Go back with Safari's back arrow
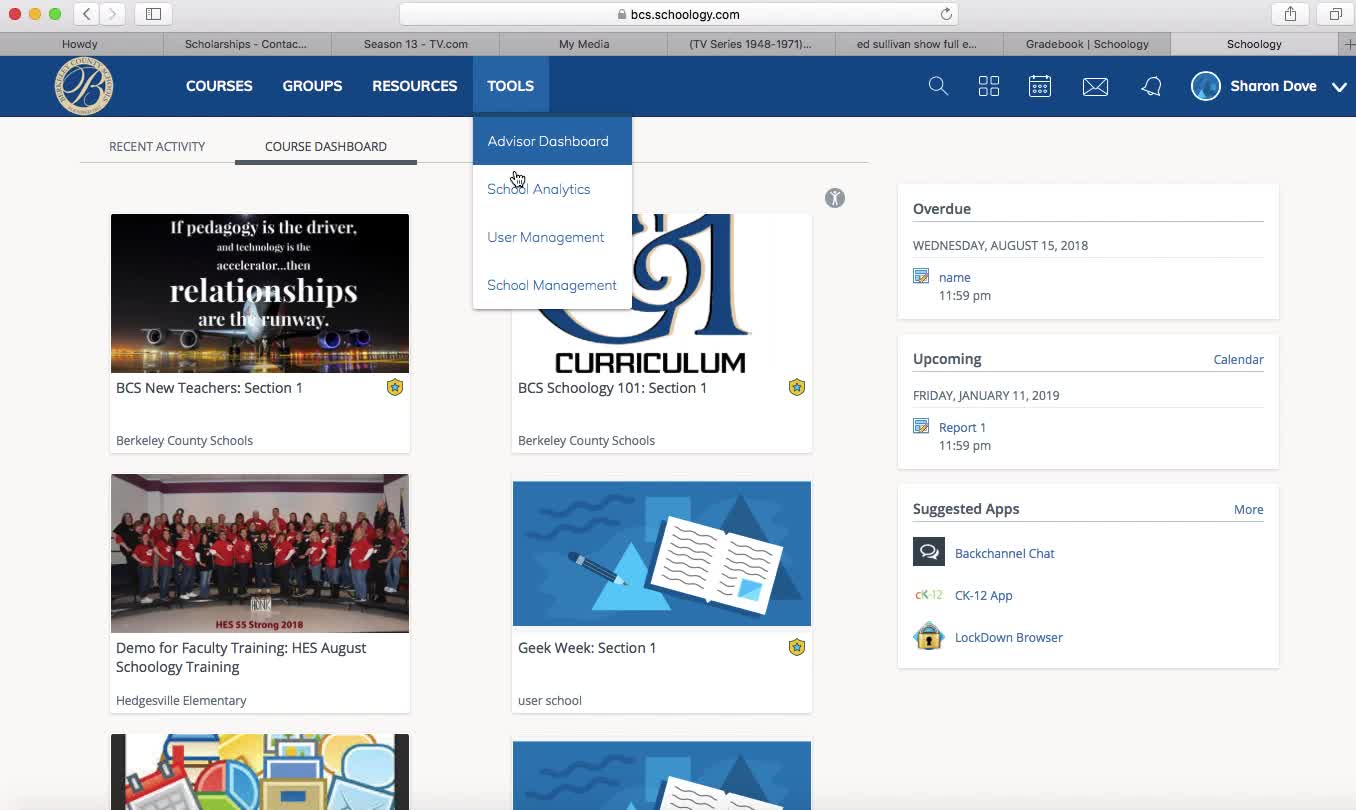1356x810 pixels. 87,14
